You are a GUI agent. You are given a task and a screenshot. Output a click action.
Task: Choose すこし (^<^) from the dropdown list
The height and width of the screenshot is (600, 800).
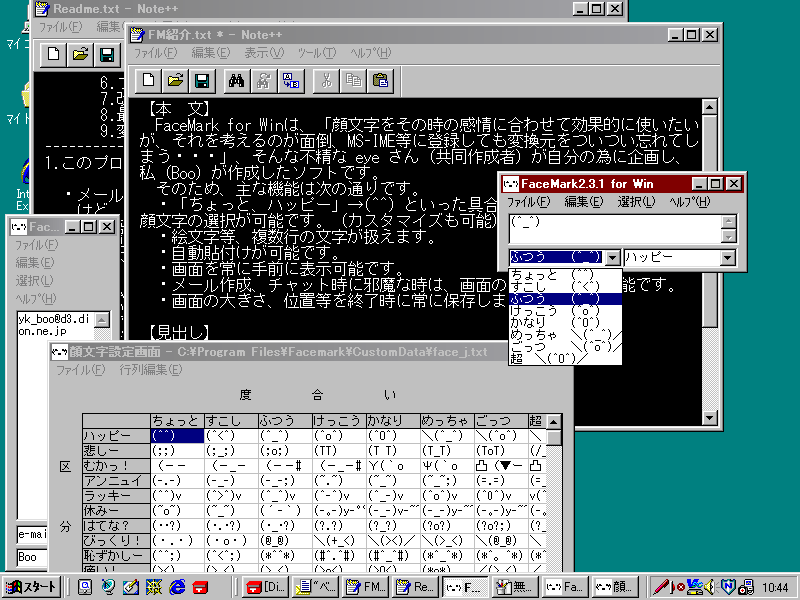click(565, 287)
